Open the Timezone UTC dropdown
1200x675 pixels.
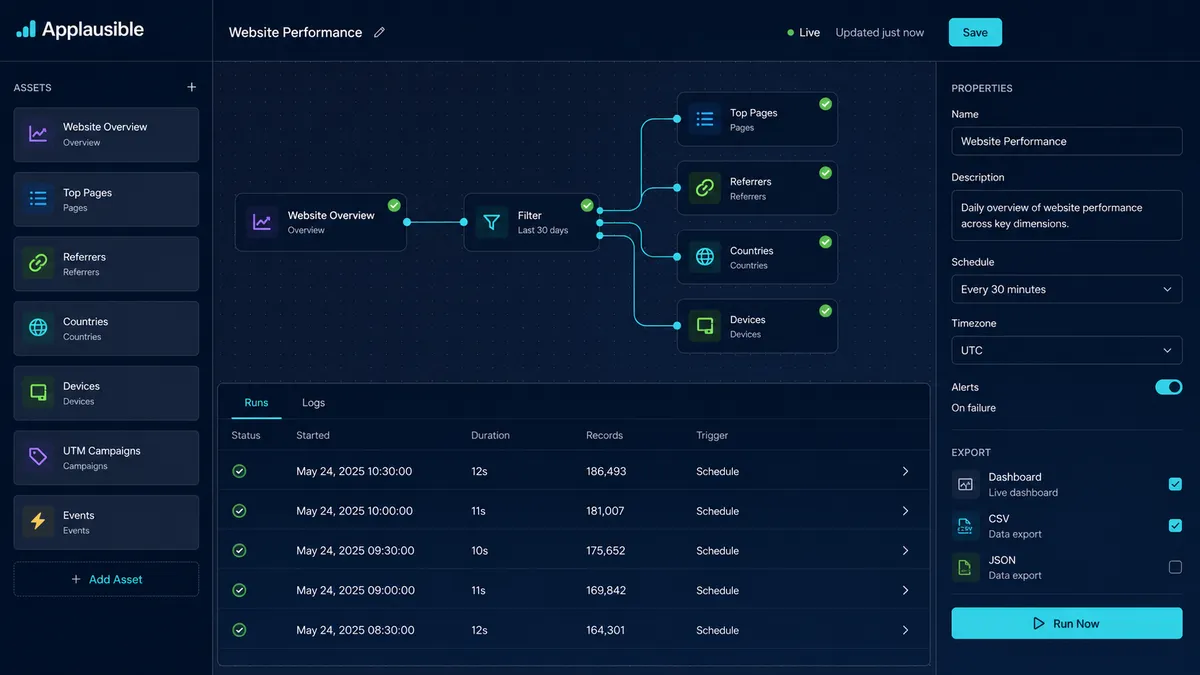[1067, 350]
